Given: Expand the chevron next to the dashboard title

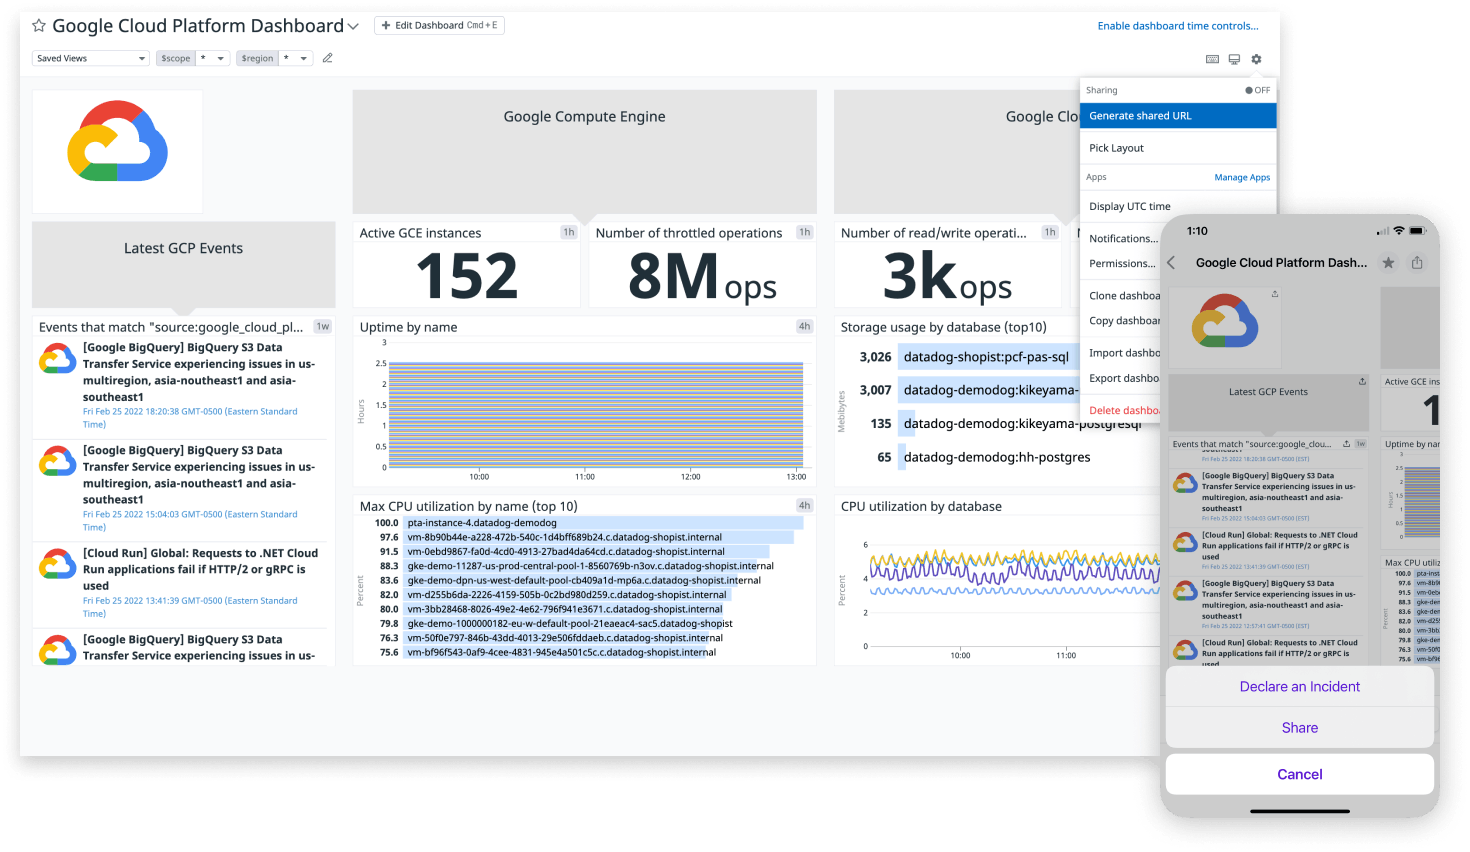Looking at the screenshot, I should [x=353, y=26].
